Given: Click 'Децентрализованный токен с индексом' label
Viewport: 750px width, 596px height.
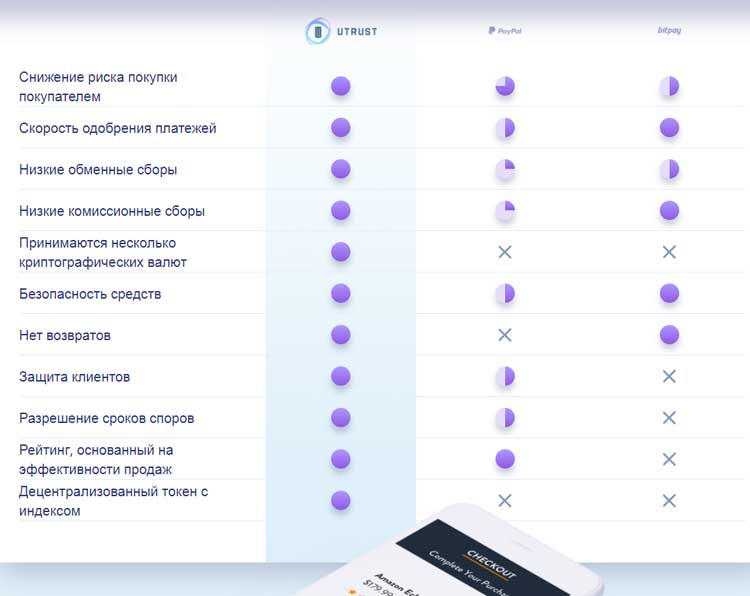Looking at the screenshot, I should [113, 501].
